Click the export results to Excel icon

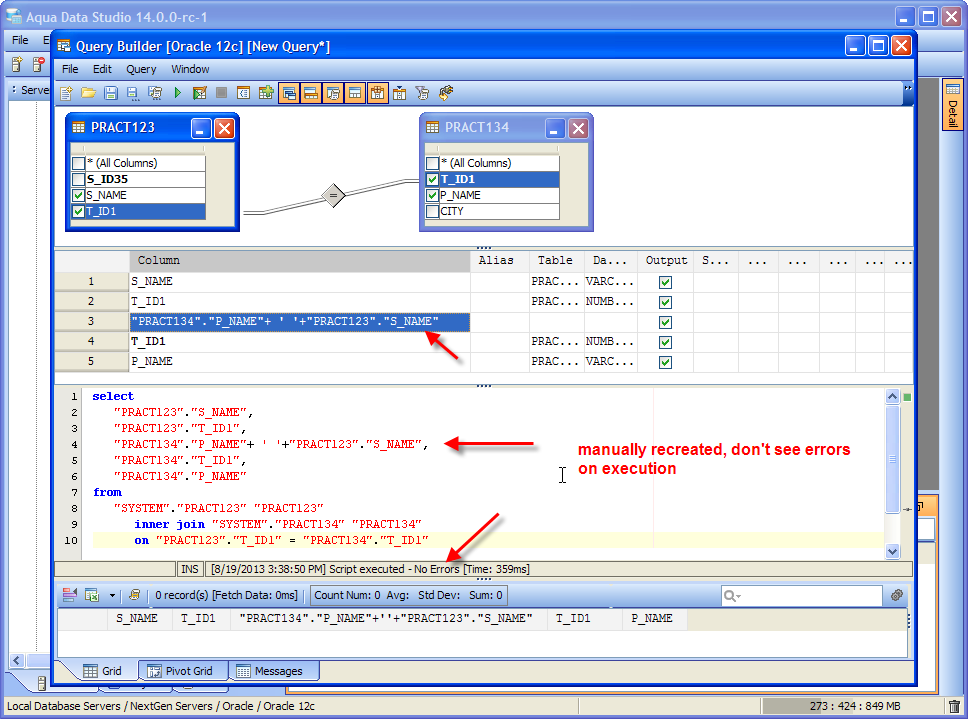pos(92,595)
